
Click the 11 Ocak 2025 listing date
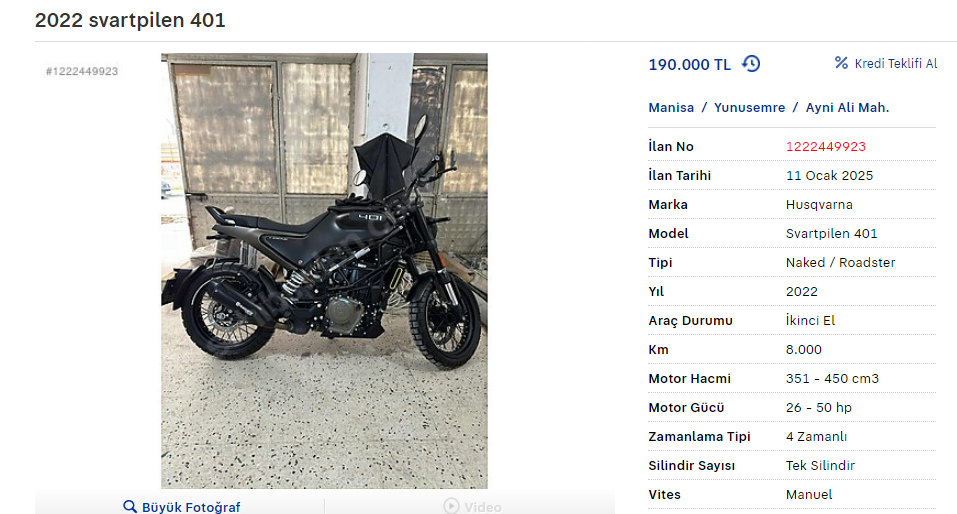829,175
